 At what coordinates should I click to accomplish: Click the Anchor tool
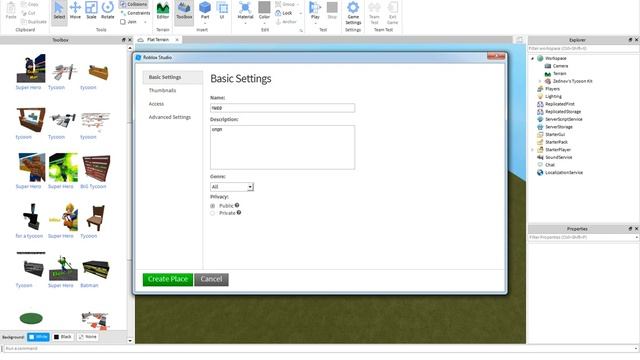tap(286, 22)
